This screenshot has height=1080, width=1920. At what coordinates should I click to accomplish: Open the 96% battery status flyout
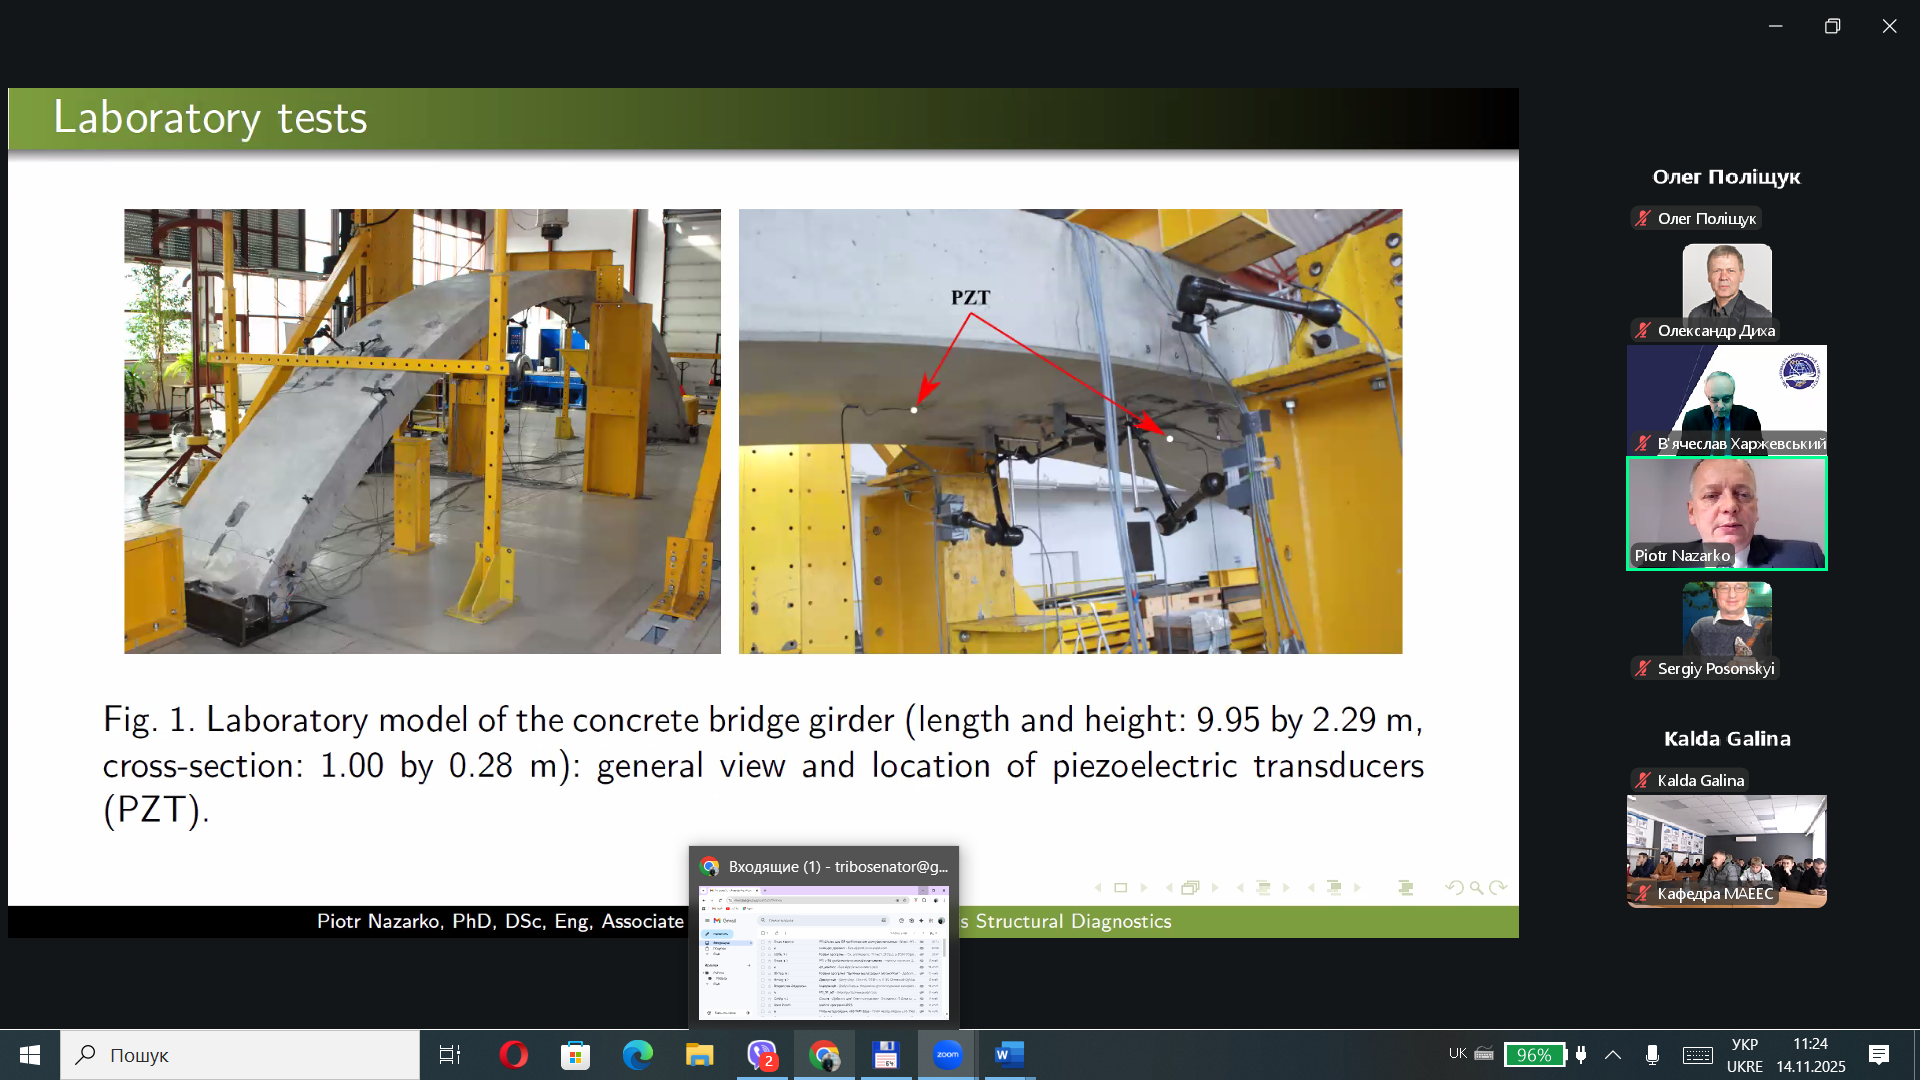tap(1534, 1055)
